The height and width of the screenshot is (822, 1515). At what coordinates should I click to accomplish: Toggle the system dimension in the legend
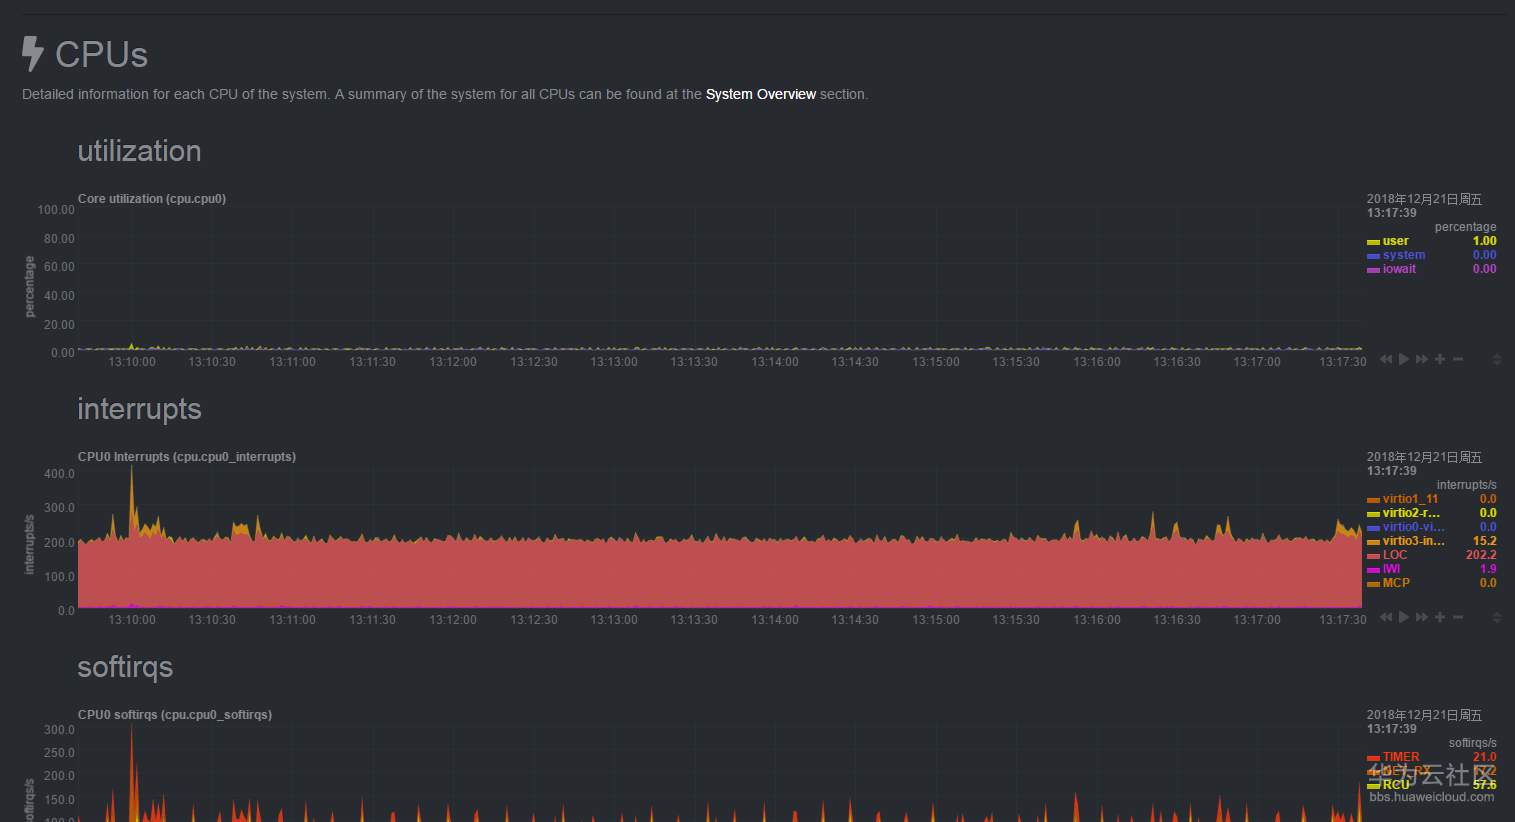[x=1404, y=255]
